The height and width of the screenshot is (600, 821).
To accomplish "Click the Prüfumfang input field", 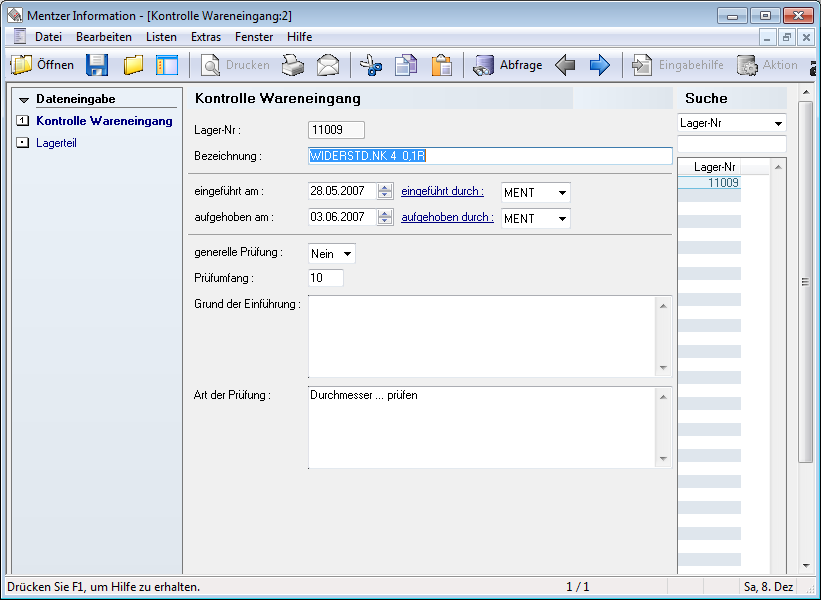I will pyautogui.click(x=326, y=278).
